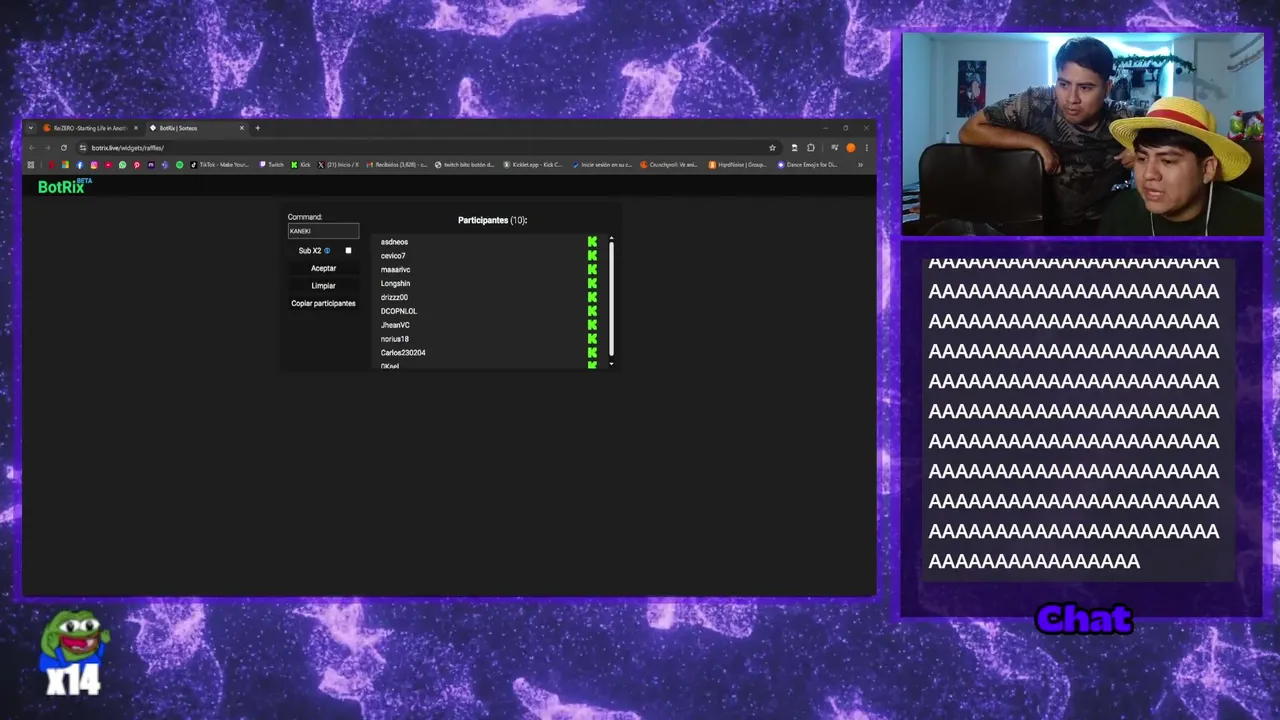Click the browser forward arrow
This screenshot has width=1280, height=720.
(x=48, y=148)
